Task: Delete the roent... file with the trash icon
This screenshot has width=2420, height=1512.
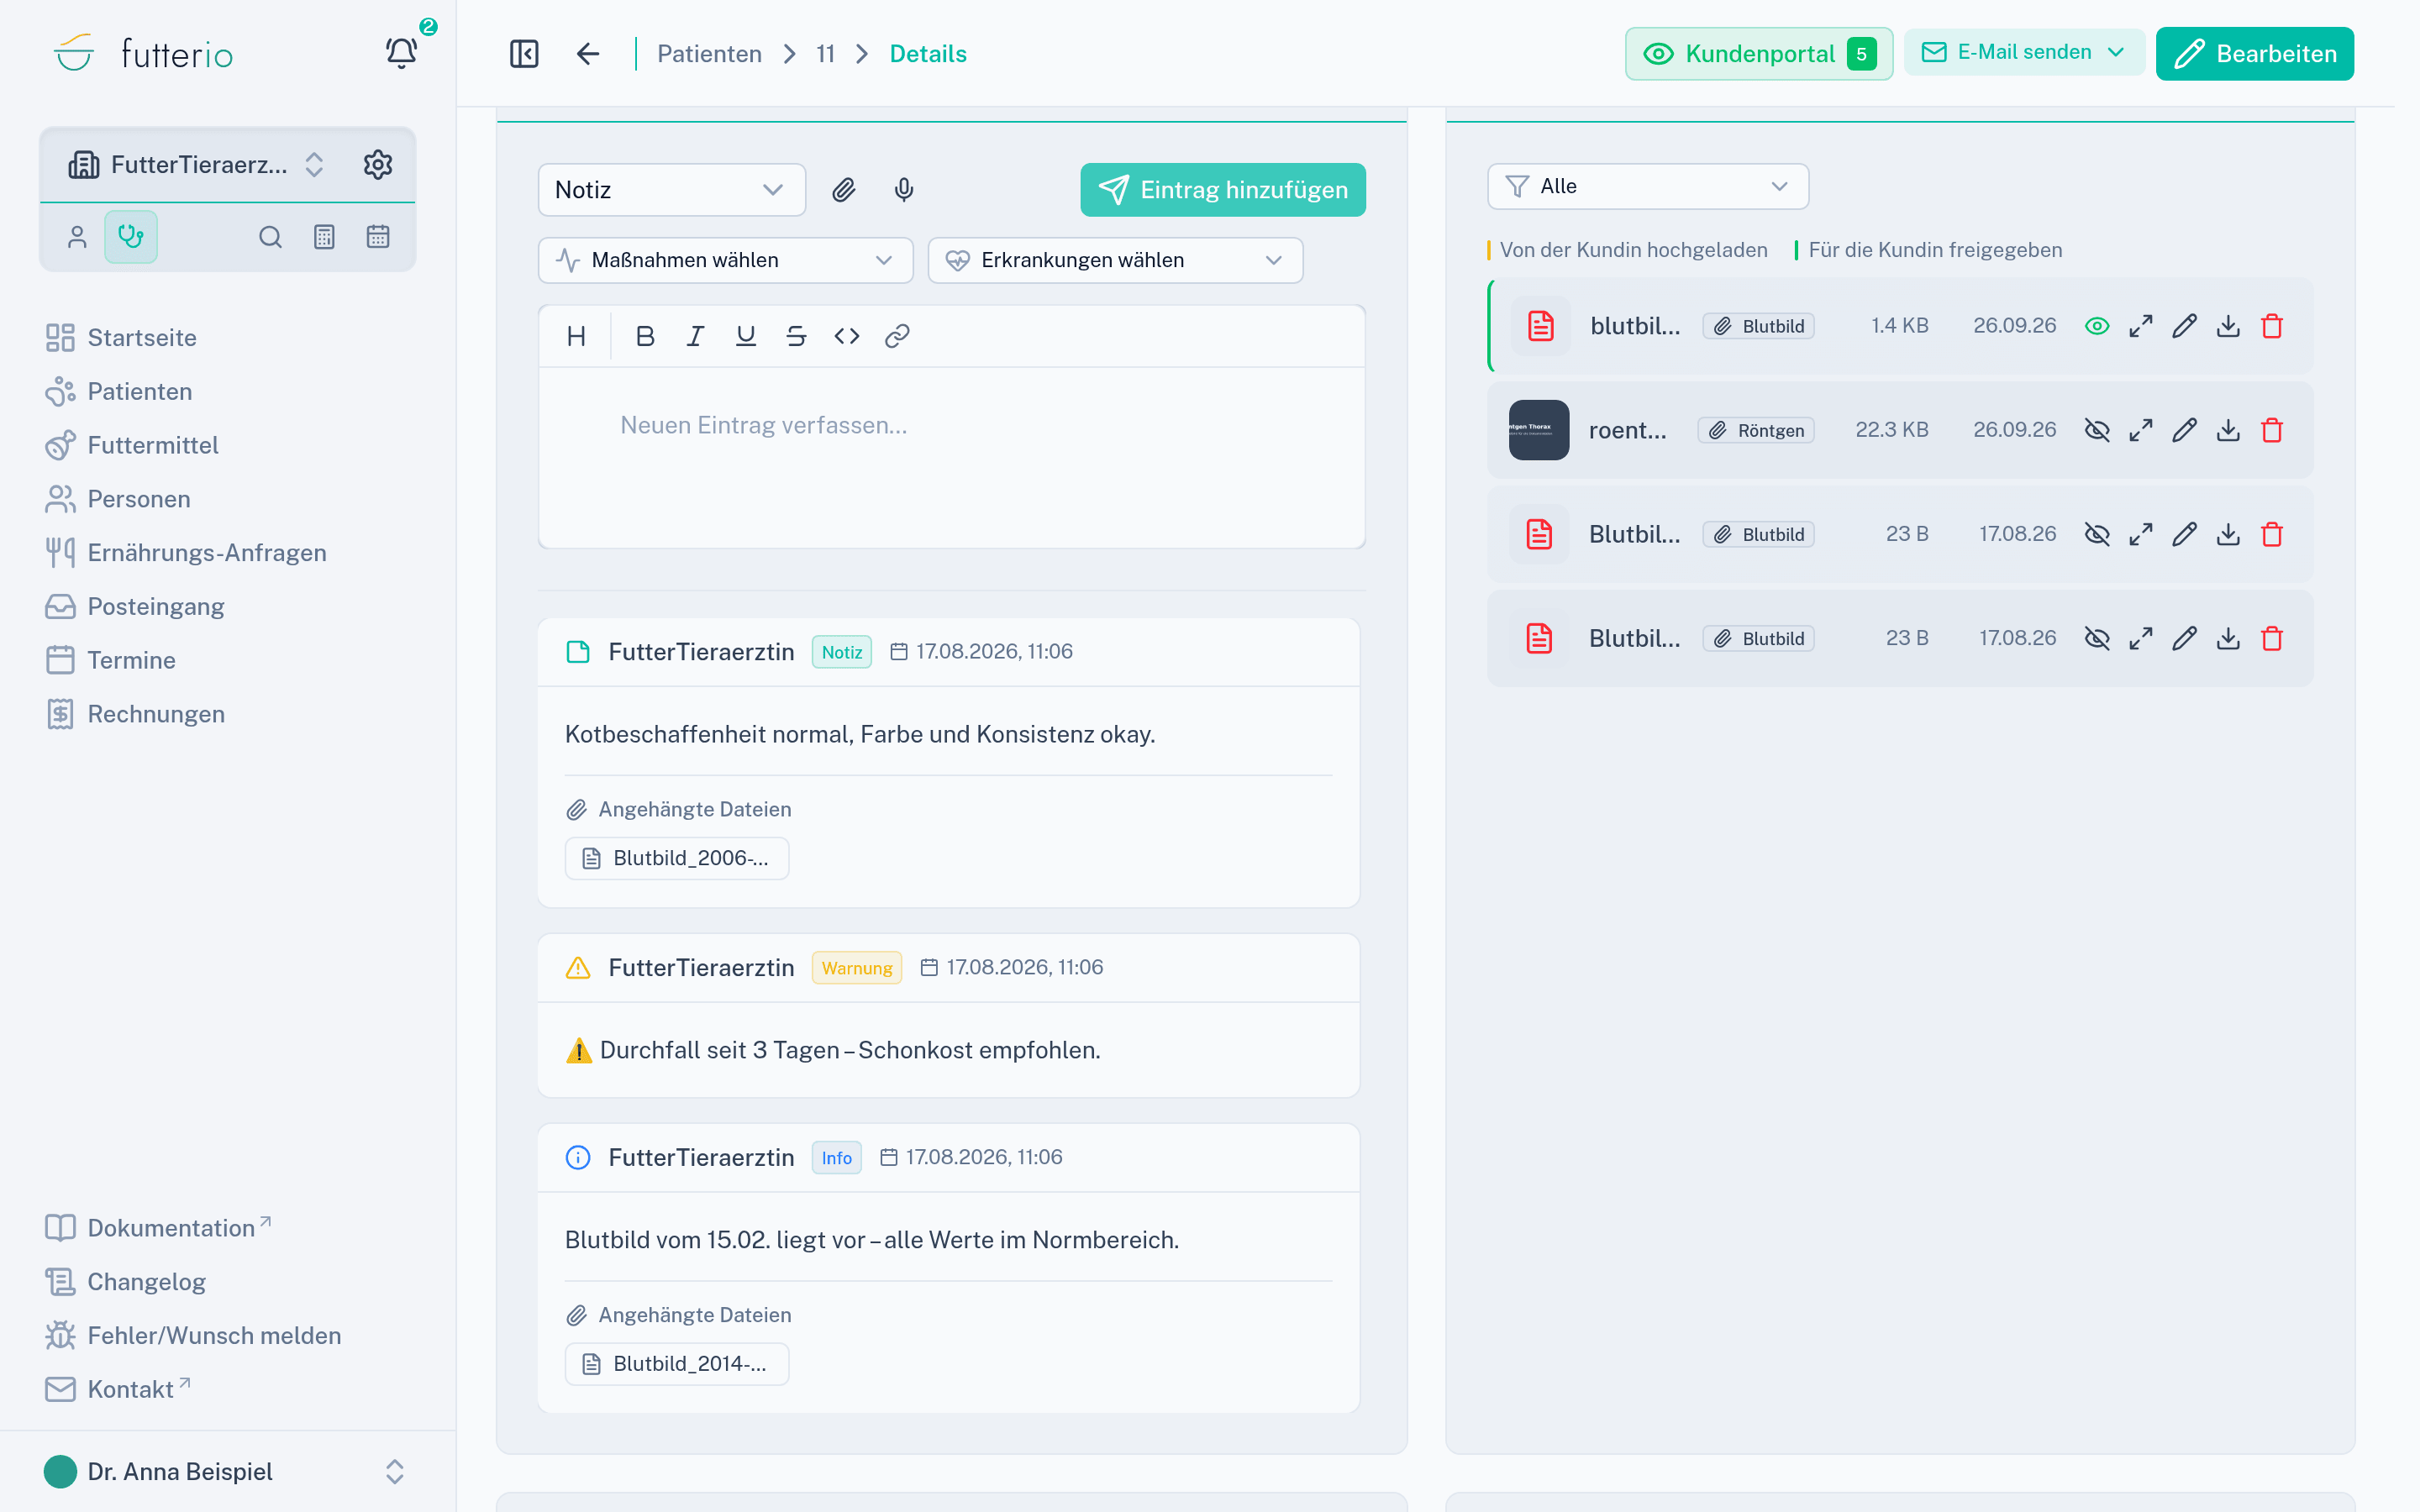Action: point(2272,430)
